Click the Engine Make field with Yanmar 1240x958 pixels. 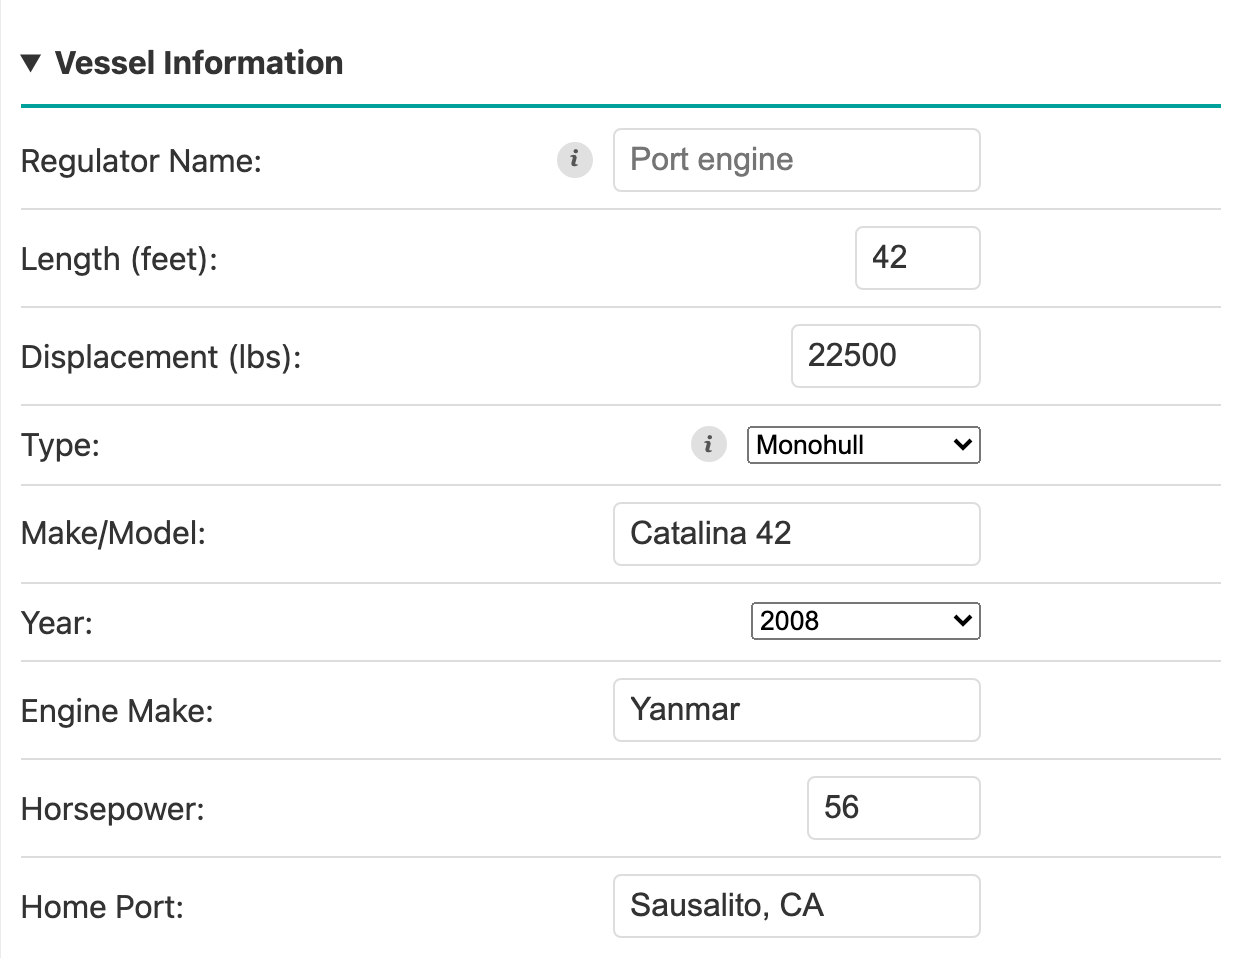(x=797, y=710)
